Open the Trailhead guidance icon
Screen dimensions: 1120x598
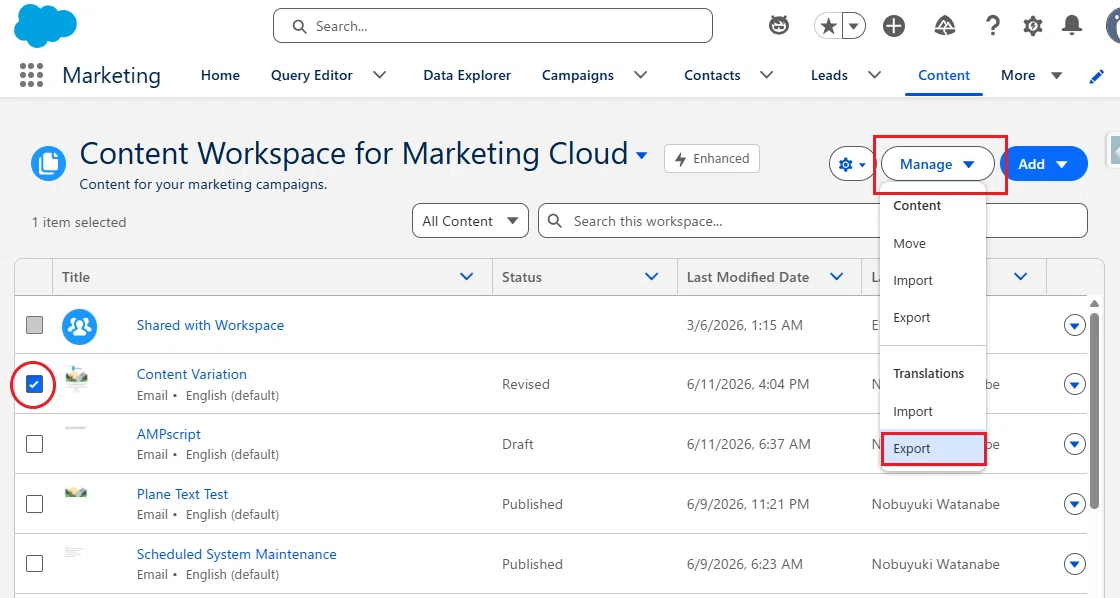click(x=945, y=26)
